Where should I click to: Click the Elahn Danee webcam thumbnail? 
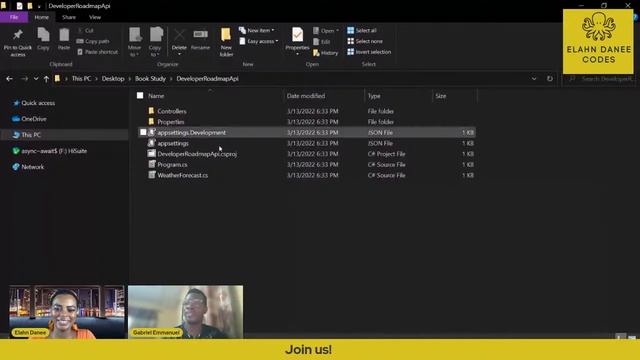[67, 312]
